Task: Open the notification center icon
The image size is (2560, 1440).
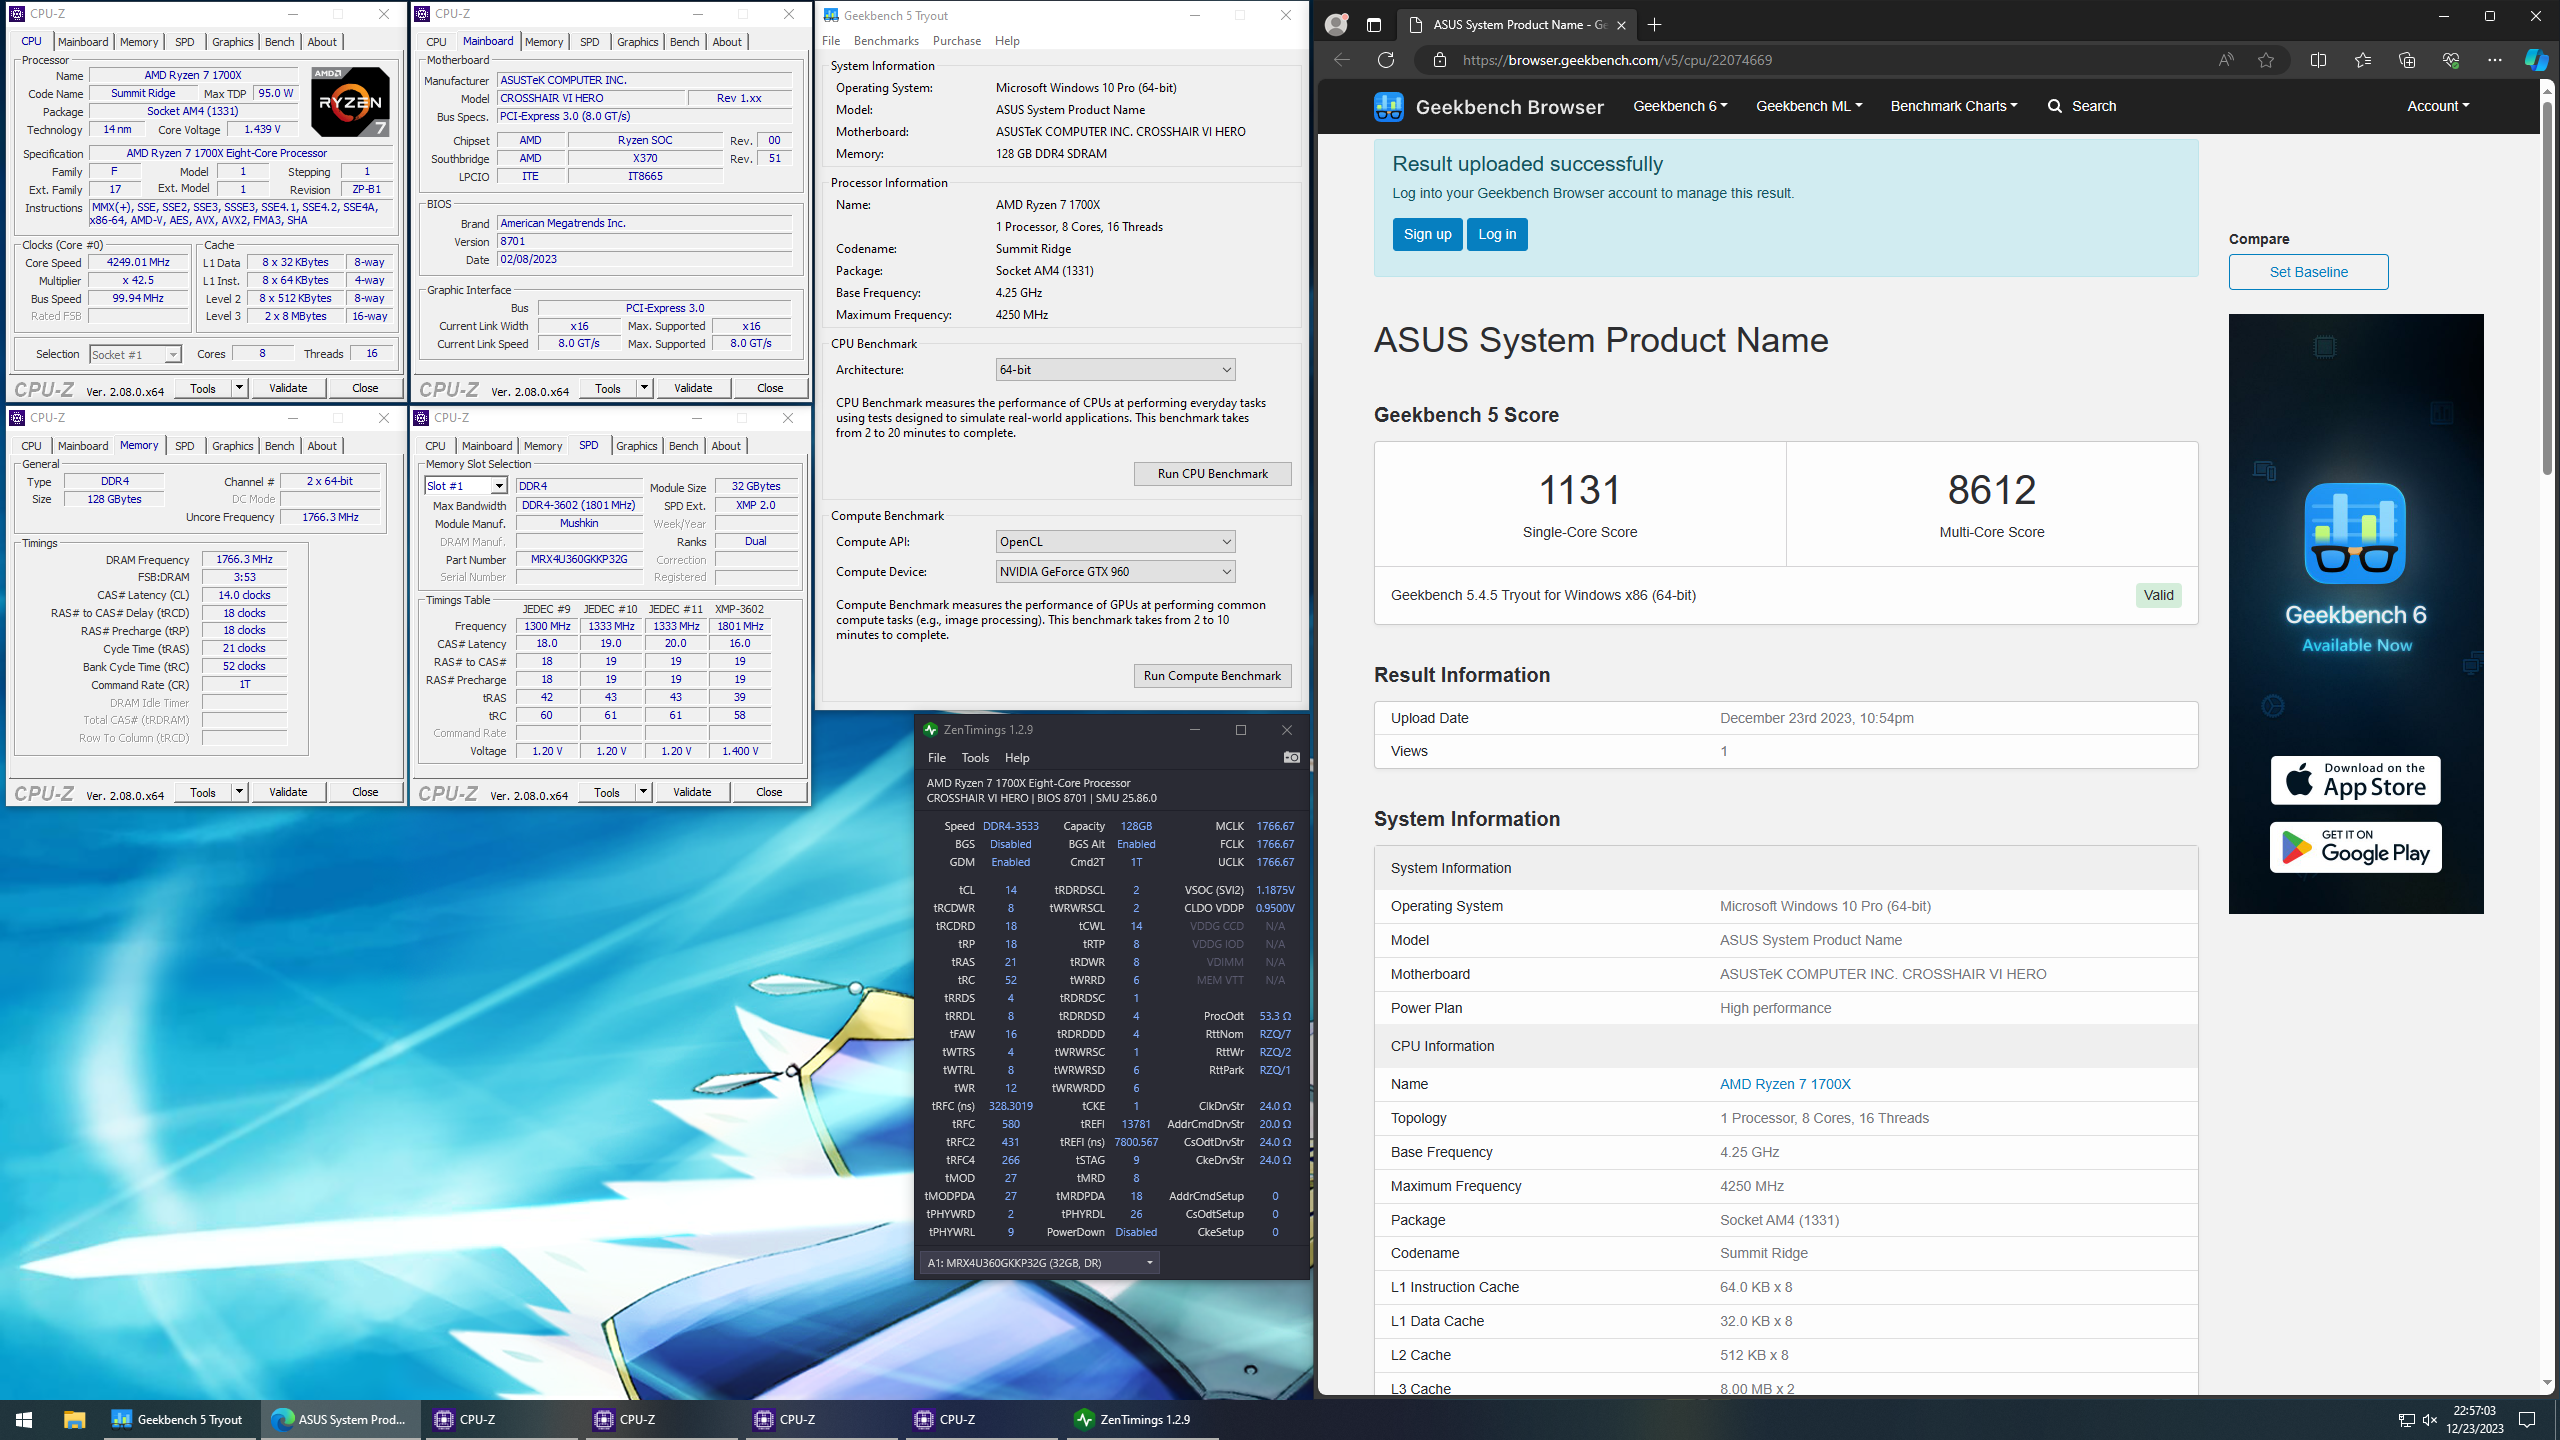Action: [2527, 1420]
